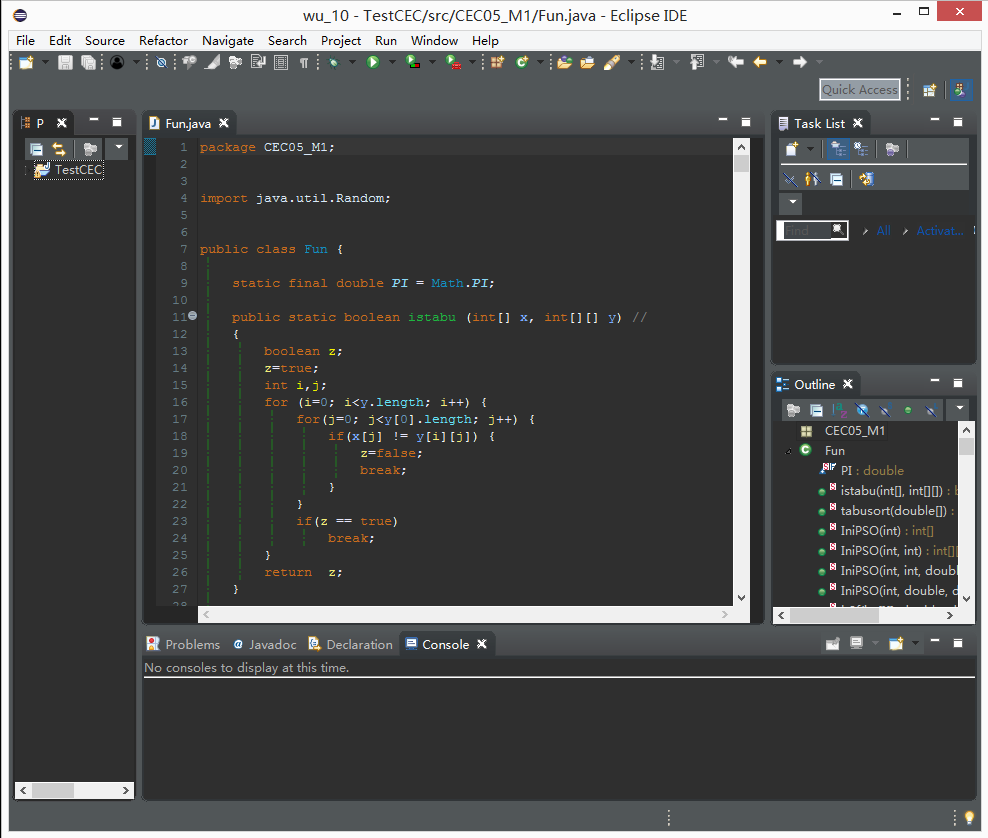Toggle Hide Static Fields and Methods
The height and width of the screenshot is (838, 988).
pyautogui.click(x=885, y=410)
